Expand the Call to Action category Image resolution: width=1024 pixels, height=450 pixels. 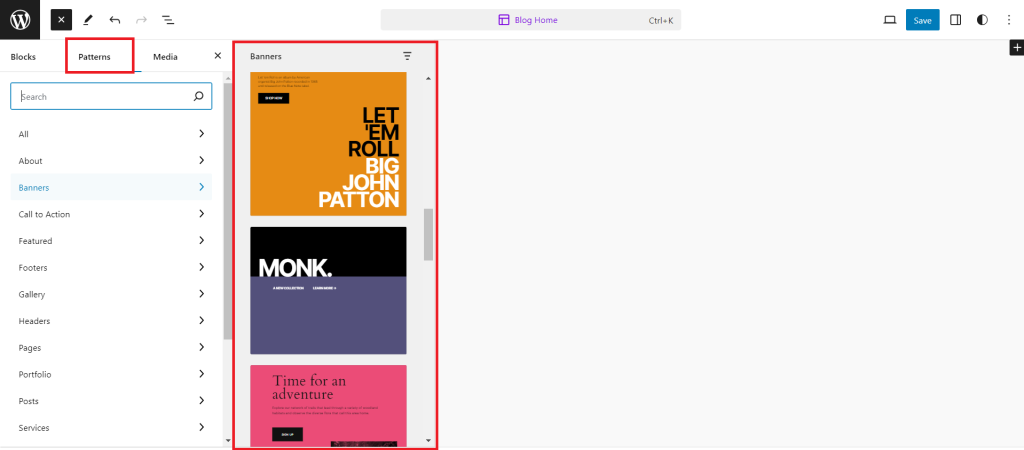(110, 214)
